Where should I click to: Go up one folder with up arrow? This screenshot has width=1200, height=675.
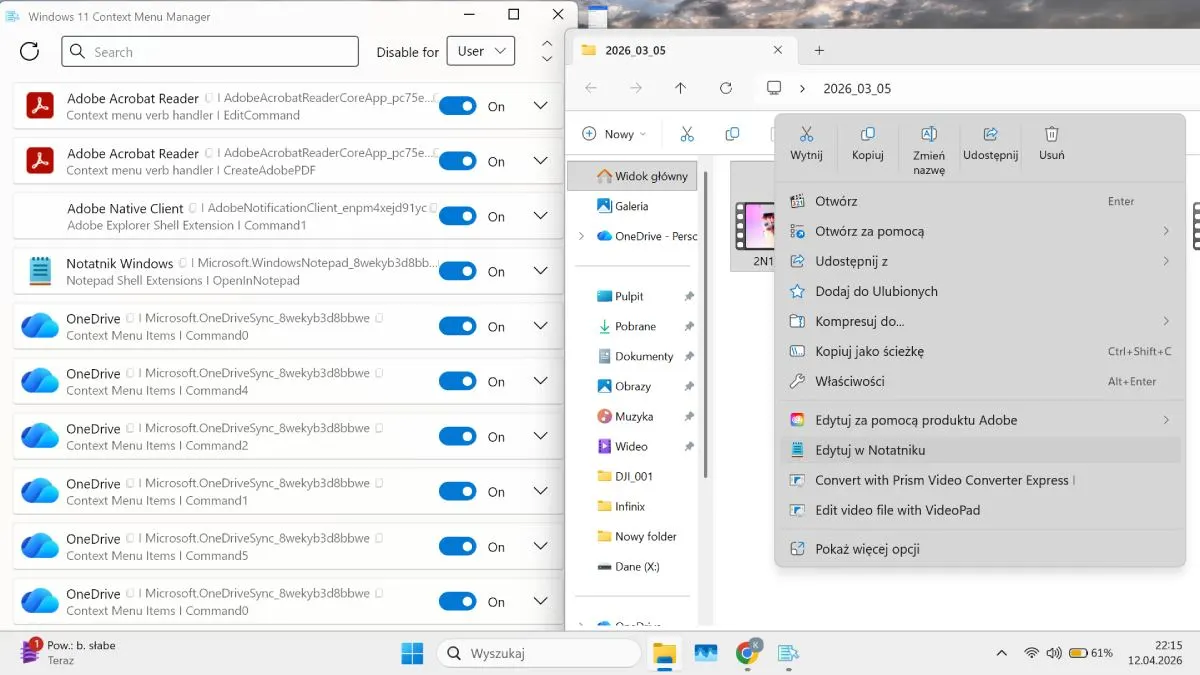[x=680, y=88]
